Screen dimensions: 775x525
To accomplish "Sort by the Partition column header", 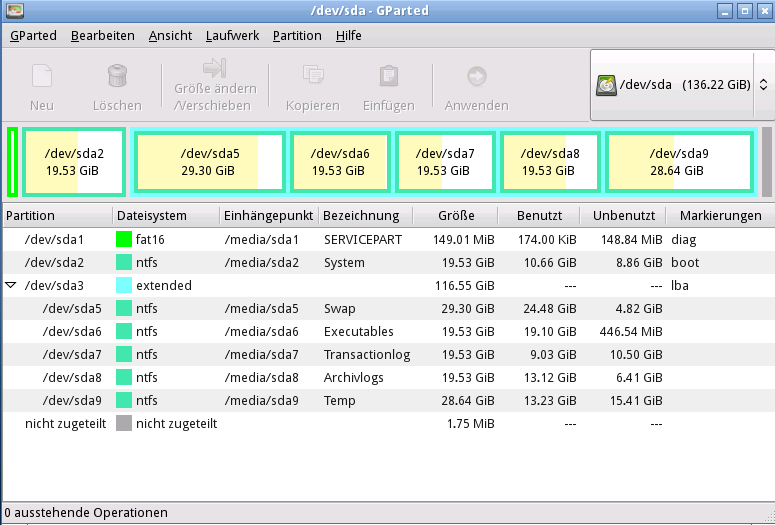I will 58,216.
